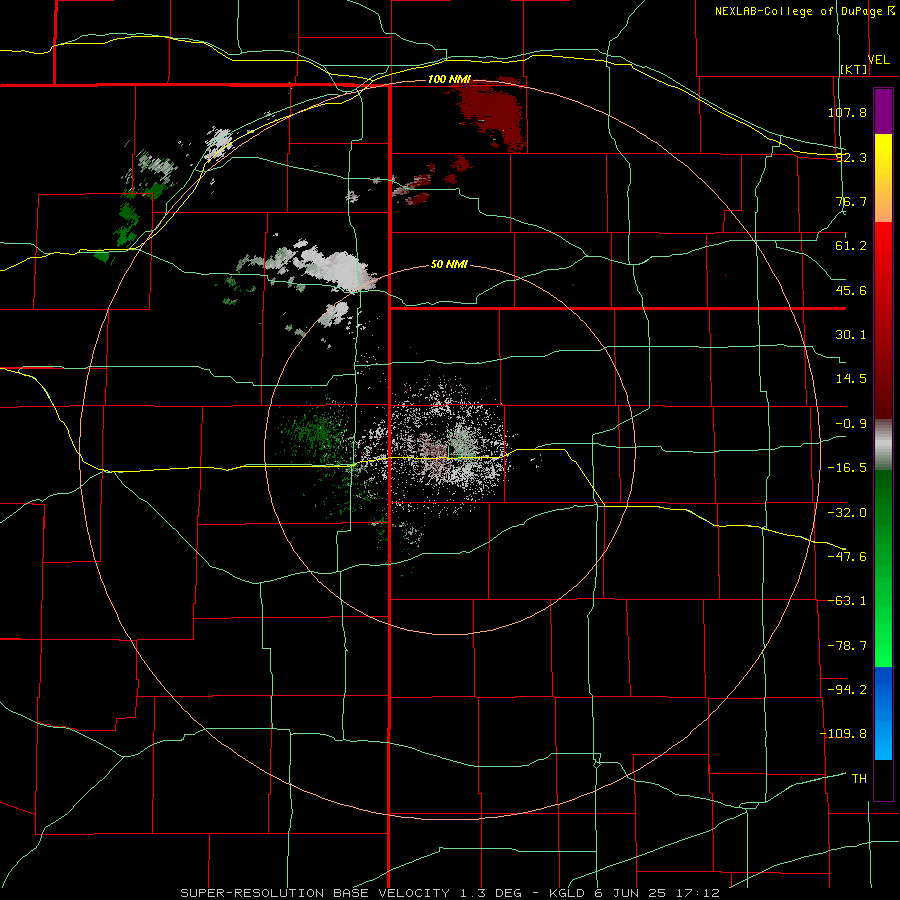Viewport: 900px width, 900px height.
Task: Click the TH label on the legend
Action: [x=859, y=779]
